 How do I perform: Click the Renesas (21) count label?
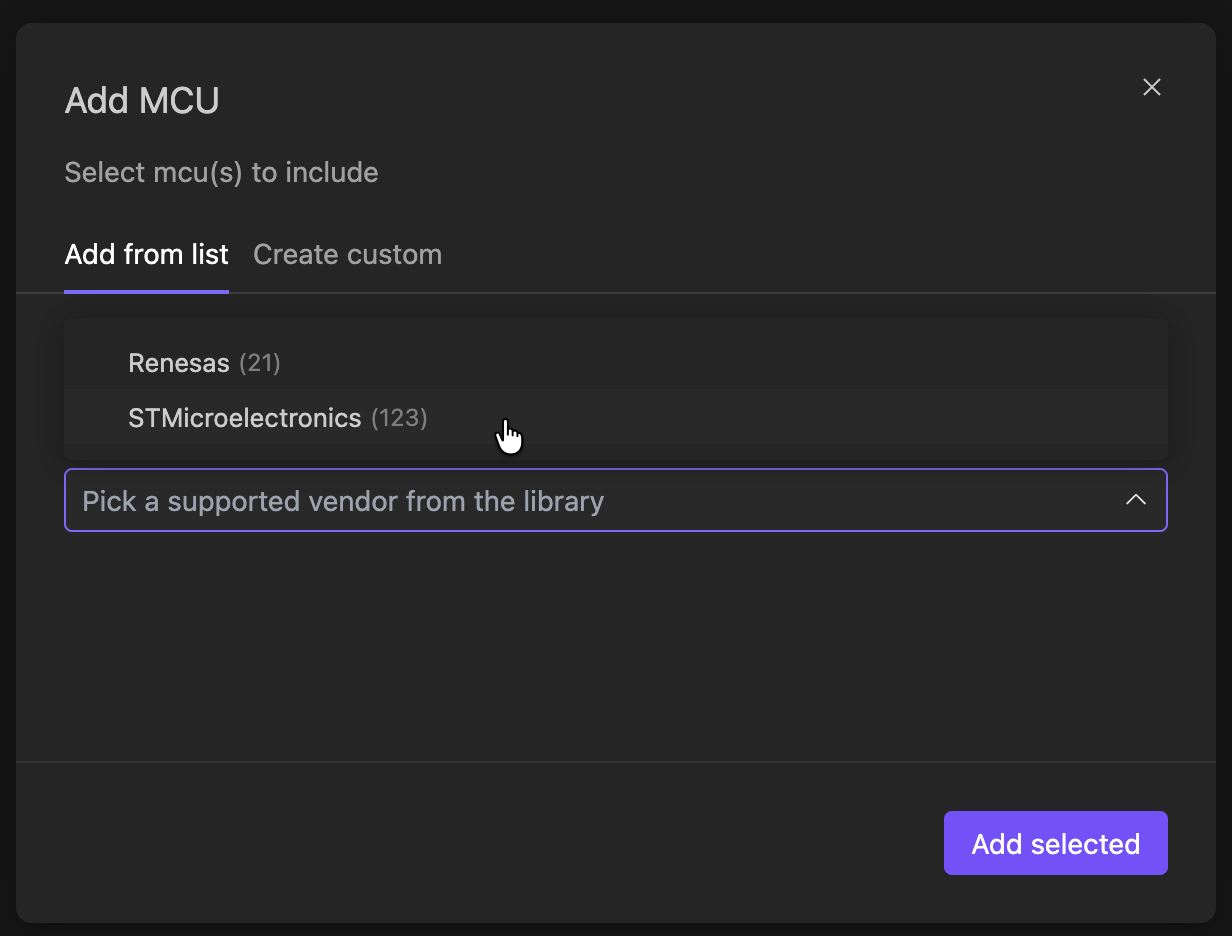click(260, 363)
